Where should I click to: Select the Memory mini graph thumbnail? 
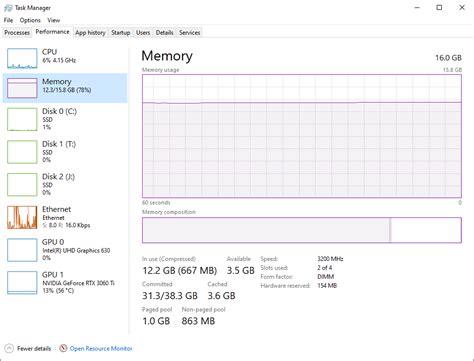coord(22,88)
